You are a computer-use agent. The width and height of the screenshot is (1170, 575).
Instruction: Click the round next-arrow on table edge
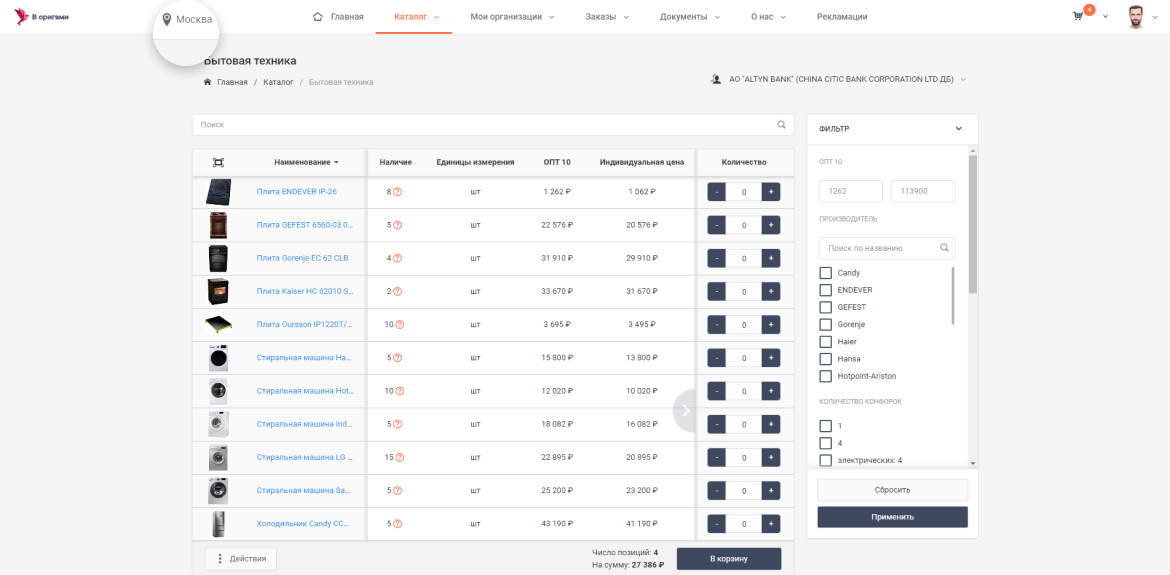(x=684, y=410)
